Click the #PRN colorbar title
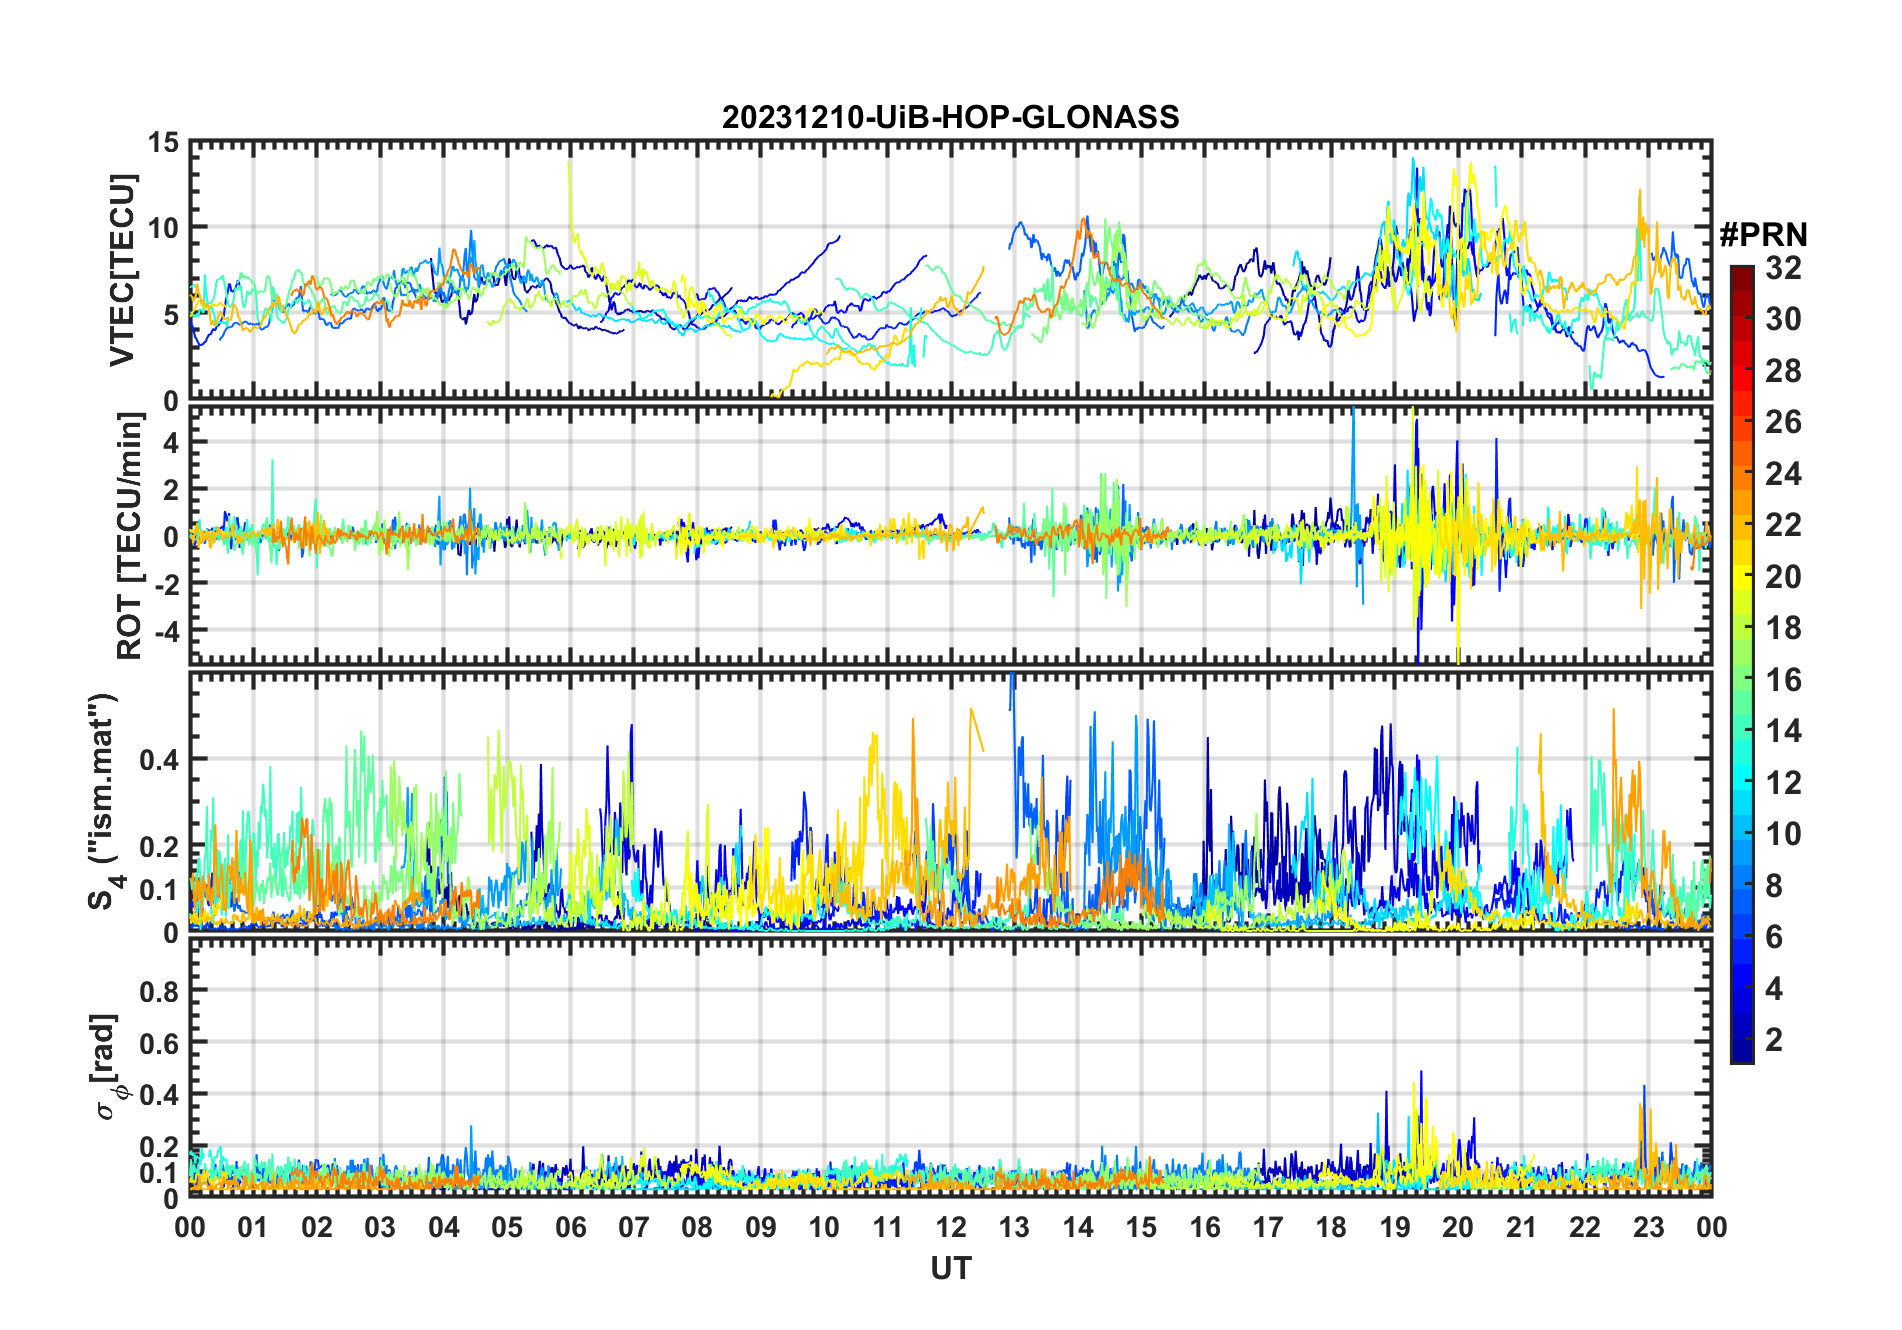 (x=1763, y=235)
